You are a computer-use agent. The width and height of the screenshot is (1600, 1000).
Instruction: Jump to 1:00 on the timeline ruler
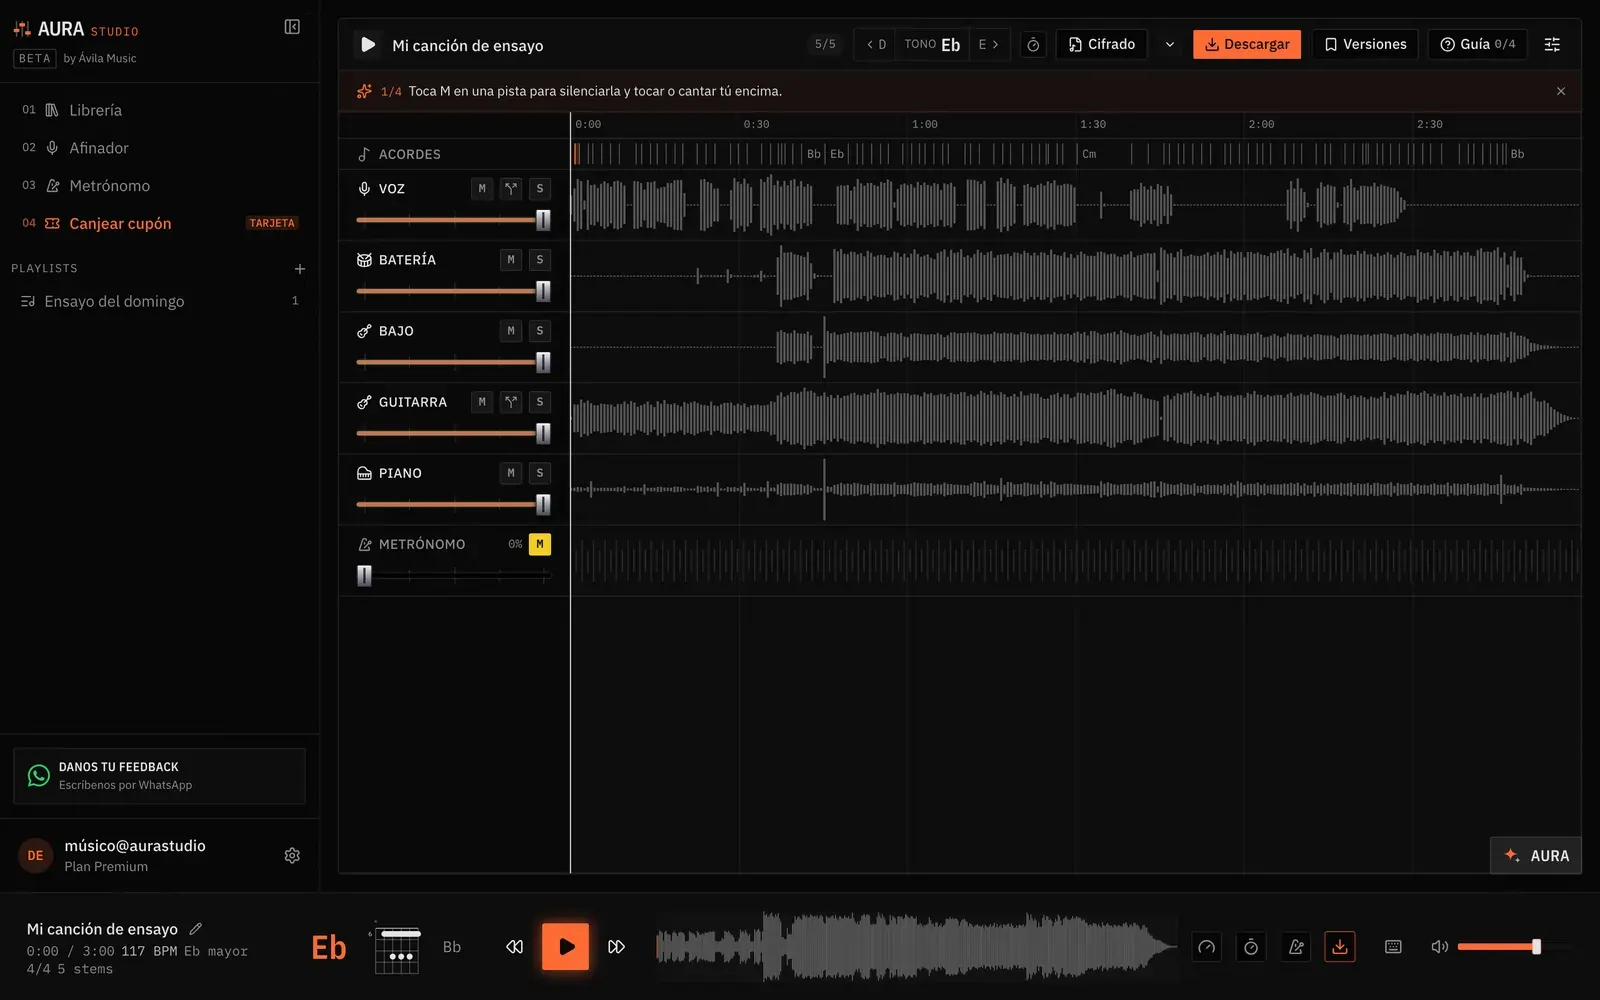point(925,125)
